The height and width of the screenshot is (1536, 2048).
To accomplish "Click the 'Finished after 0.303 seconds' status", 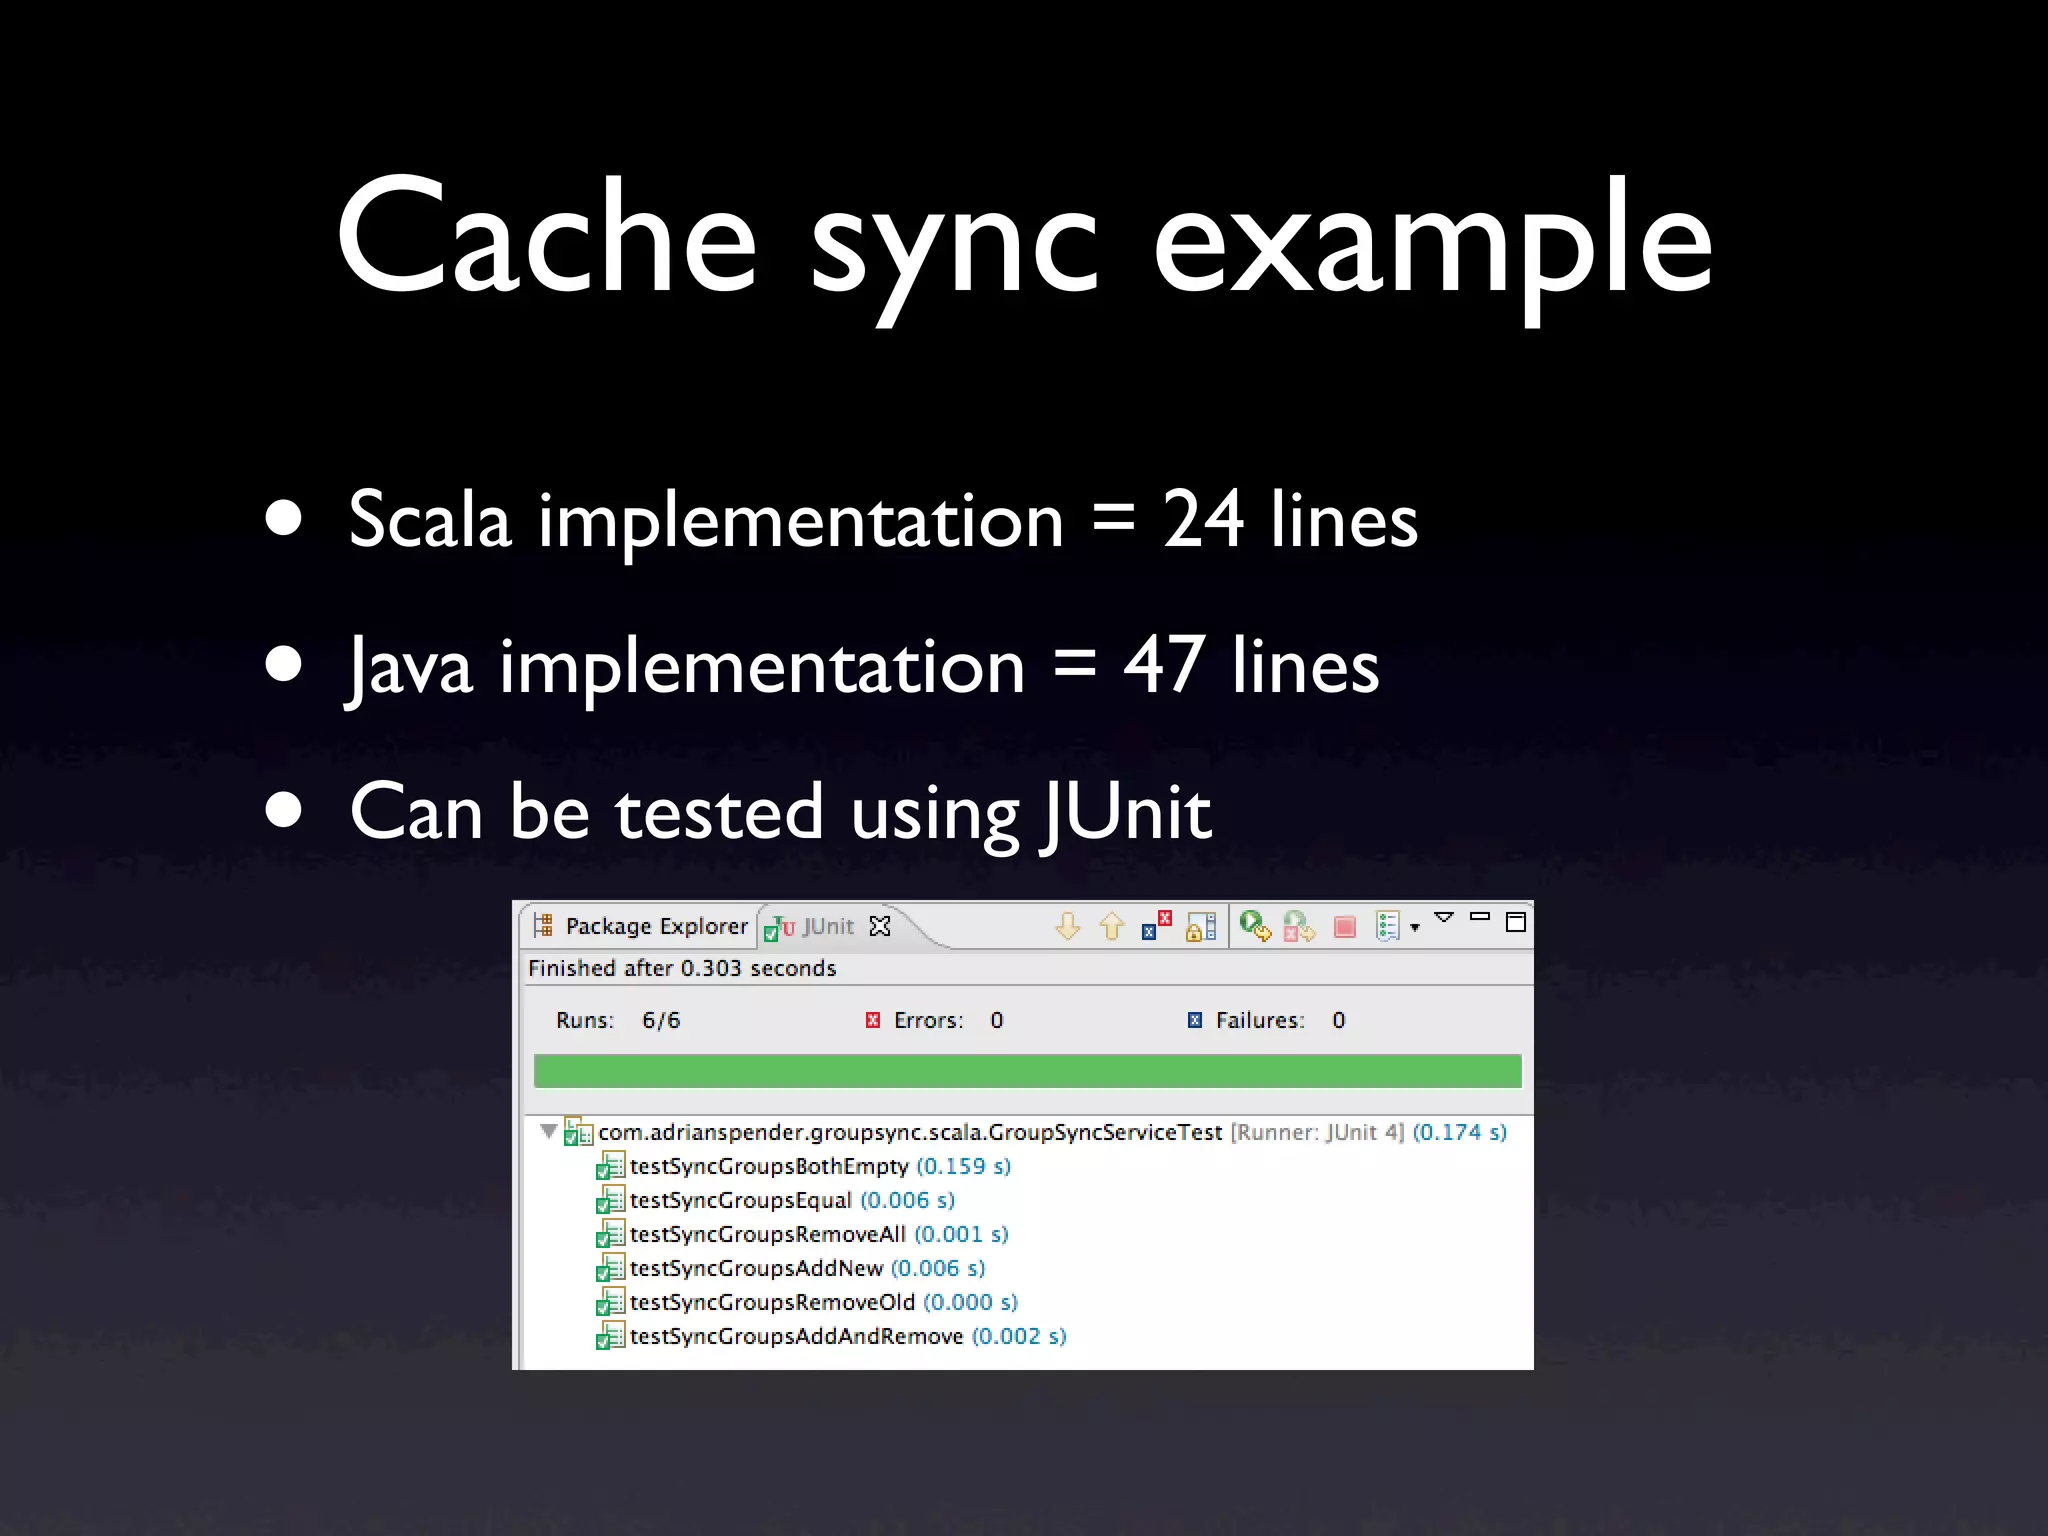I will [x=682, y=968].
